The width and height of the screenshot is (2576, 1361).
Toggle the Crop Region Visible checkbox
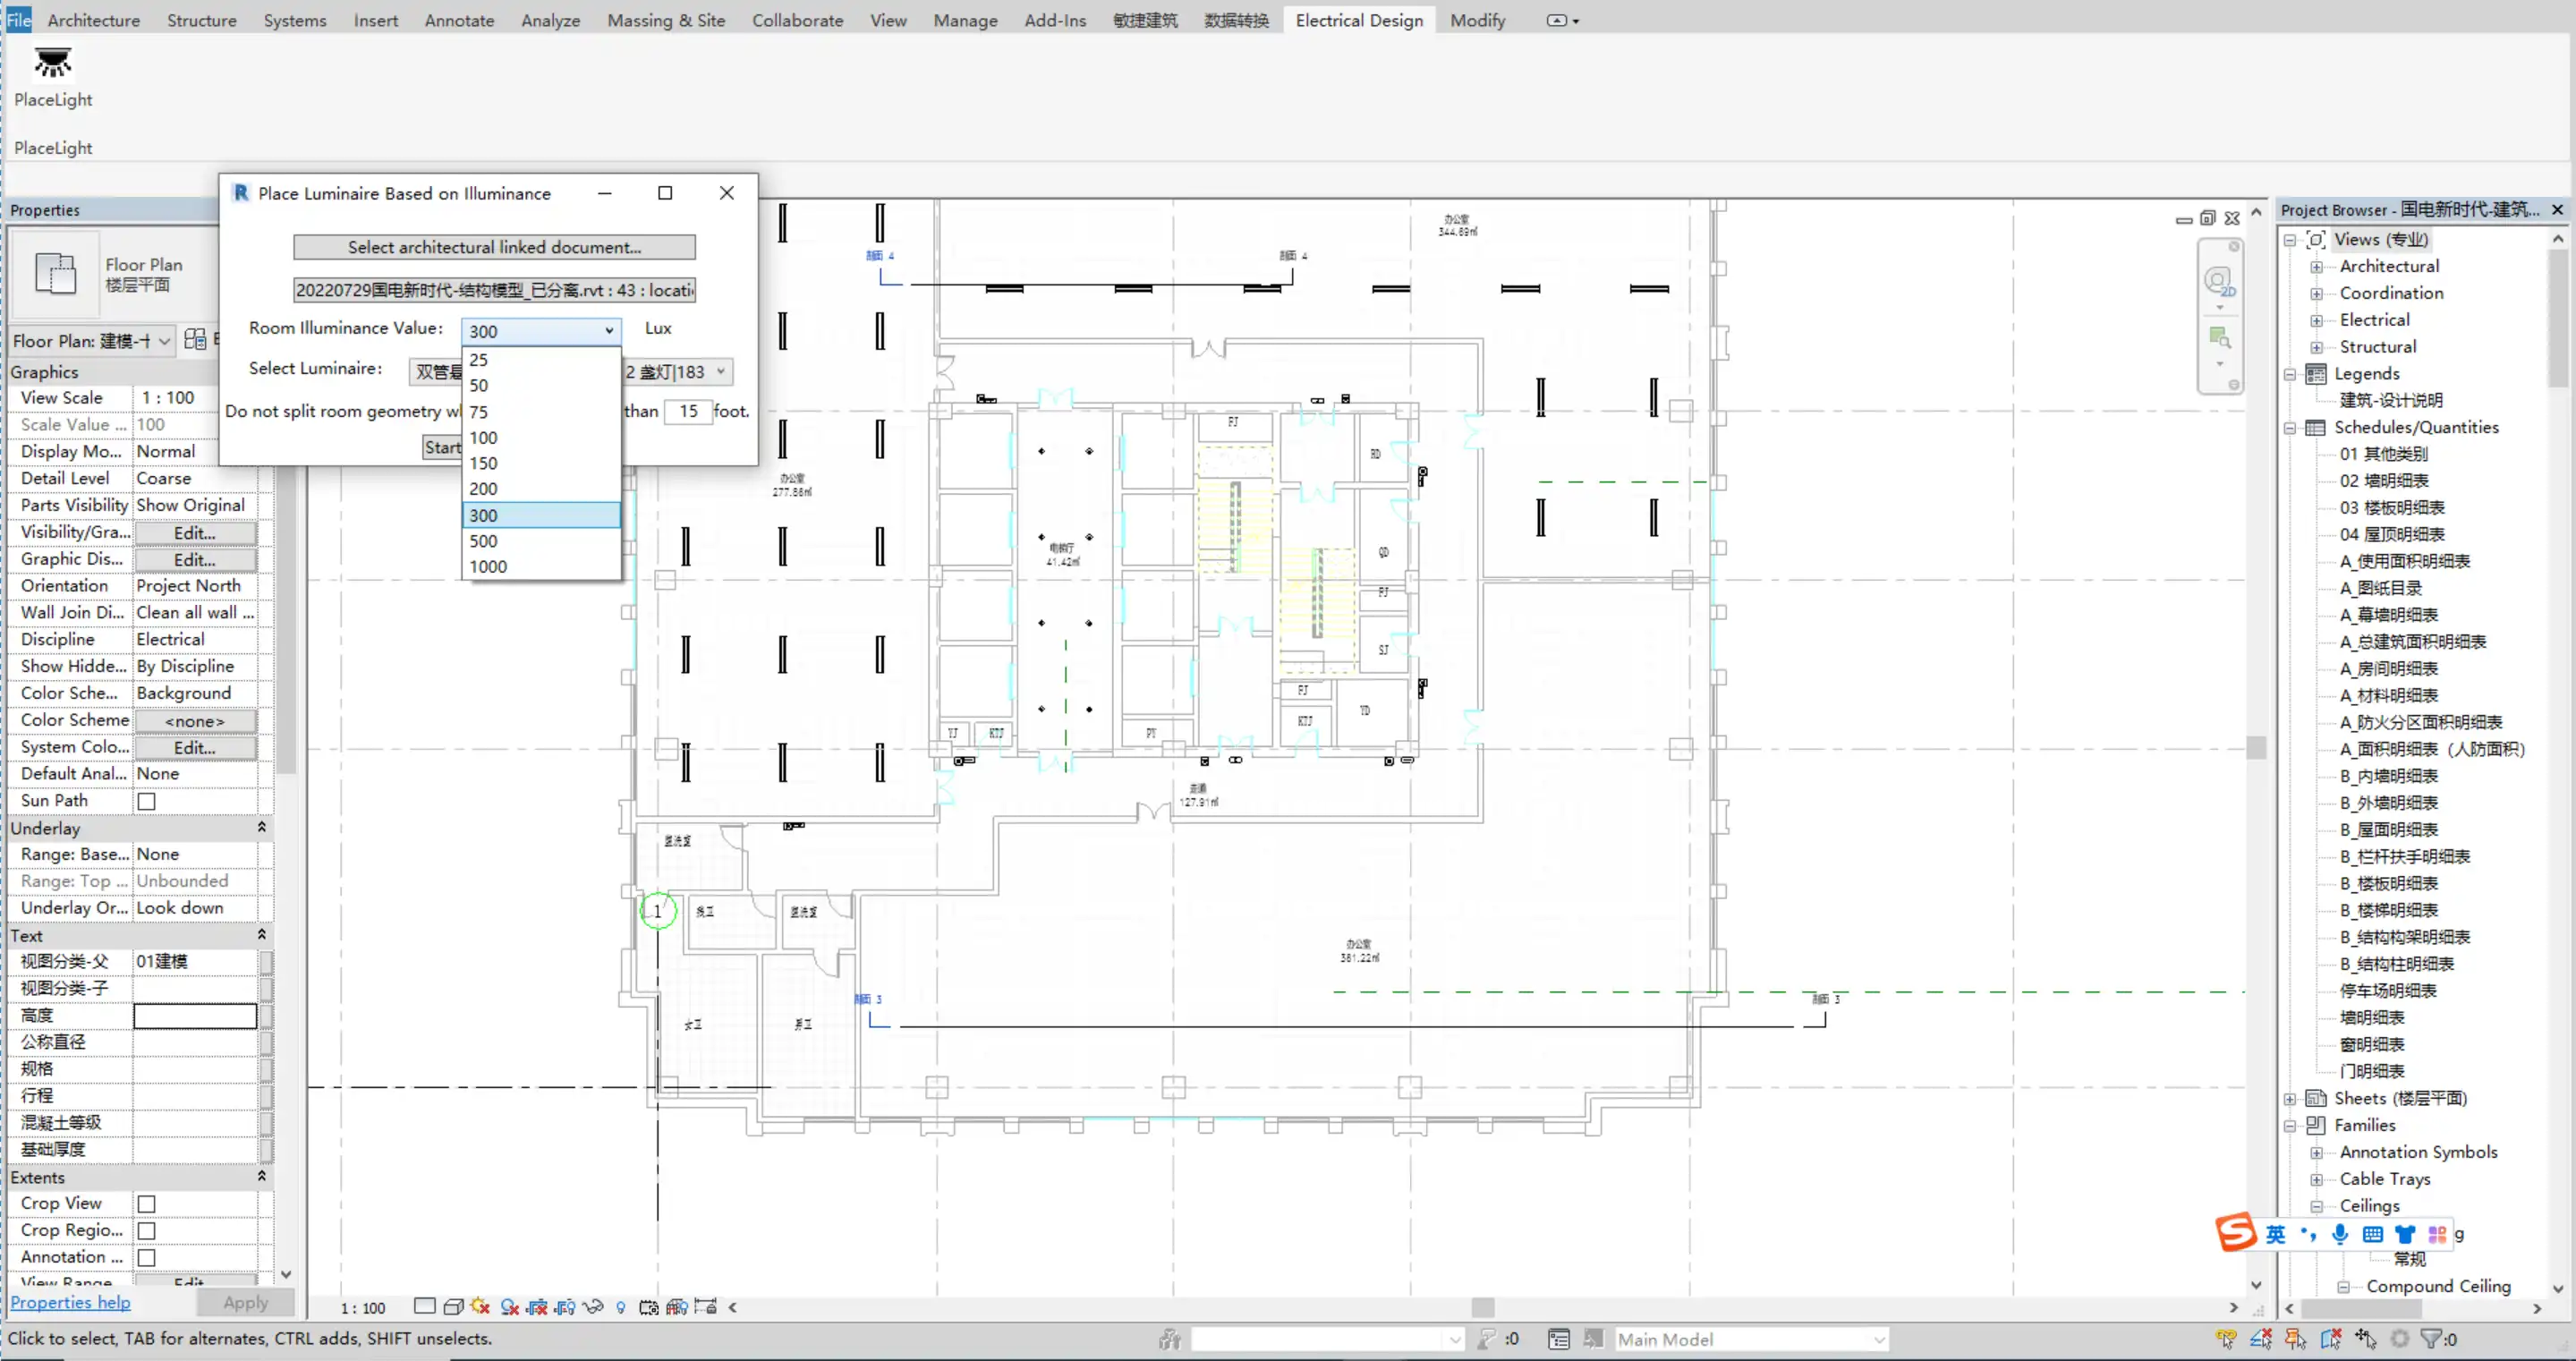pos(146,1231)
